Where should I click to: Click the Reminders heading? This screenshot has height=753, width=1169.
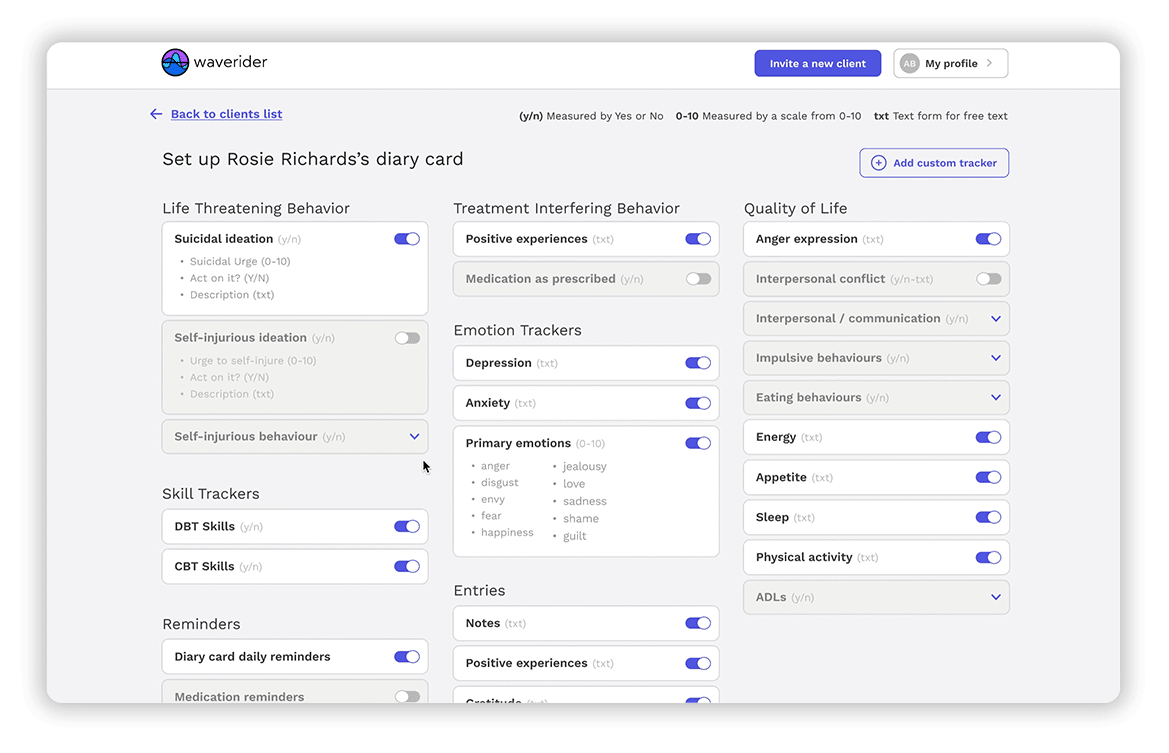click(201, 624)
